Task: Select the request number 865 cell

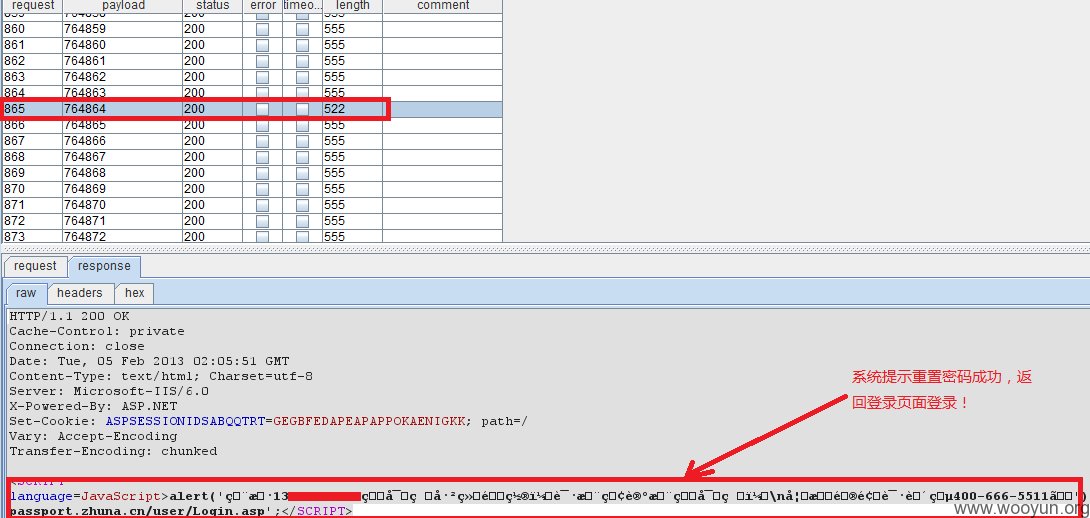Action: pos(32,109)
